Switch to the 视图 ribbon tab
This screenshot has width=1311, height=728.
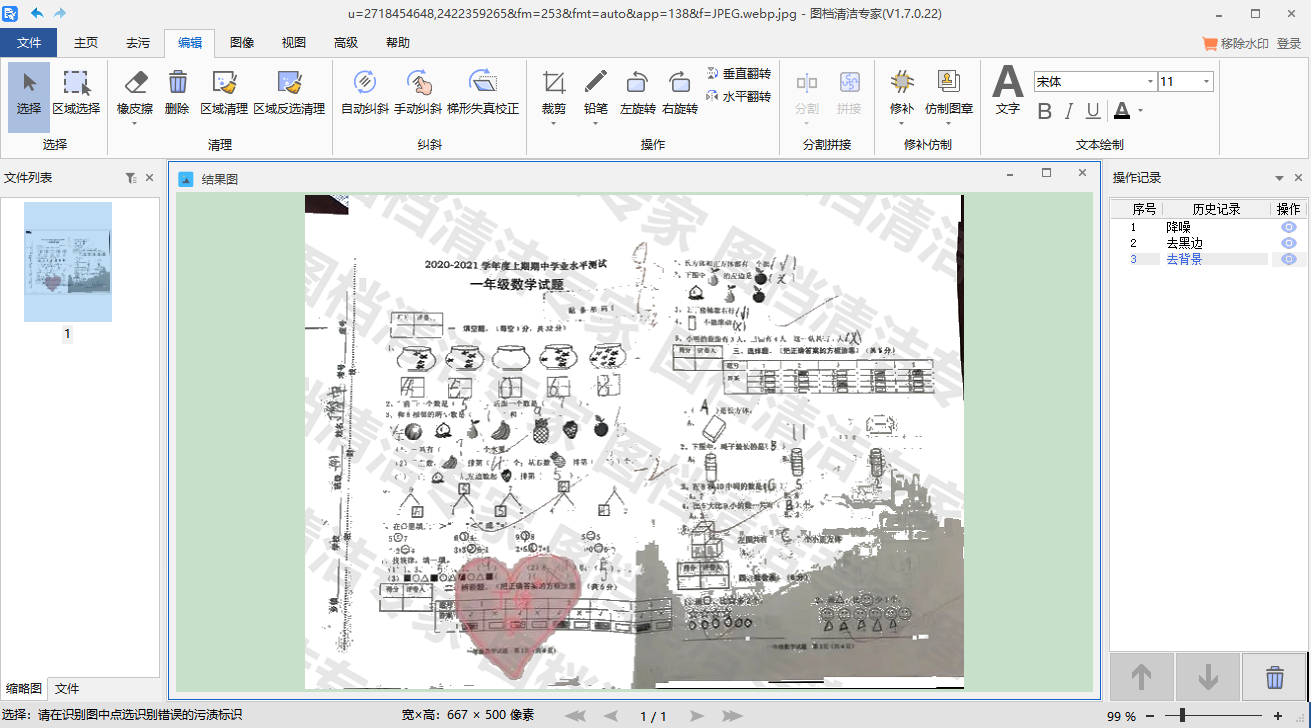[x=294, y=43]
